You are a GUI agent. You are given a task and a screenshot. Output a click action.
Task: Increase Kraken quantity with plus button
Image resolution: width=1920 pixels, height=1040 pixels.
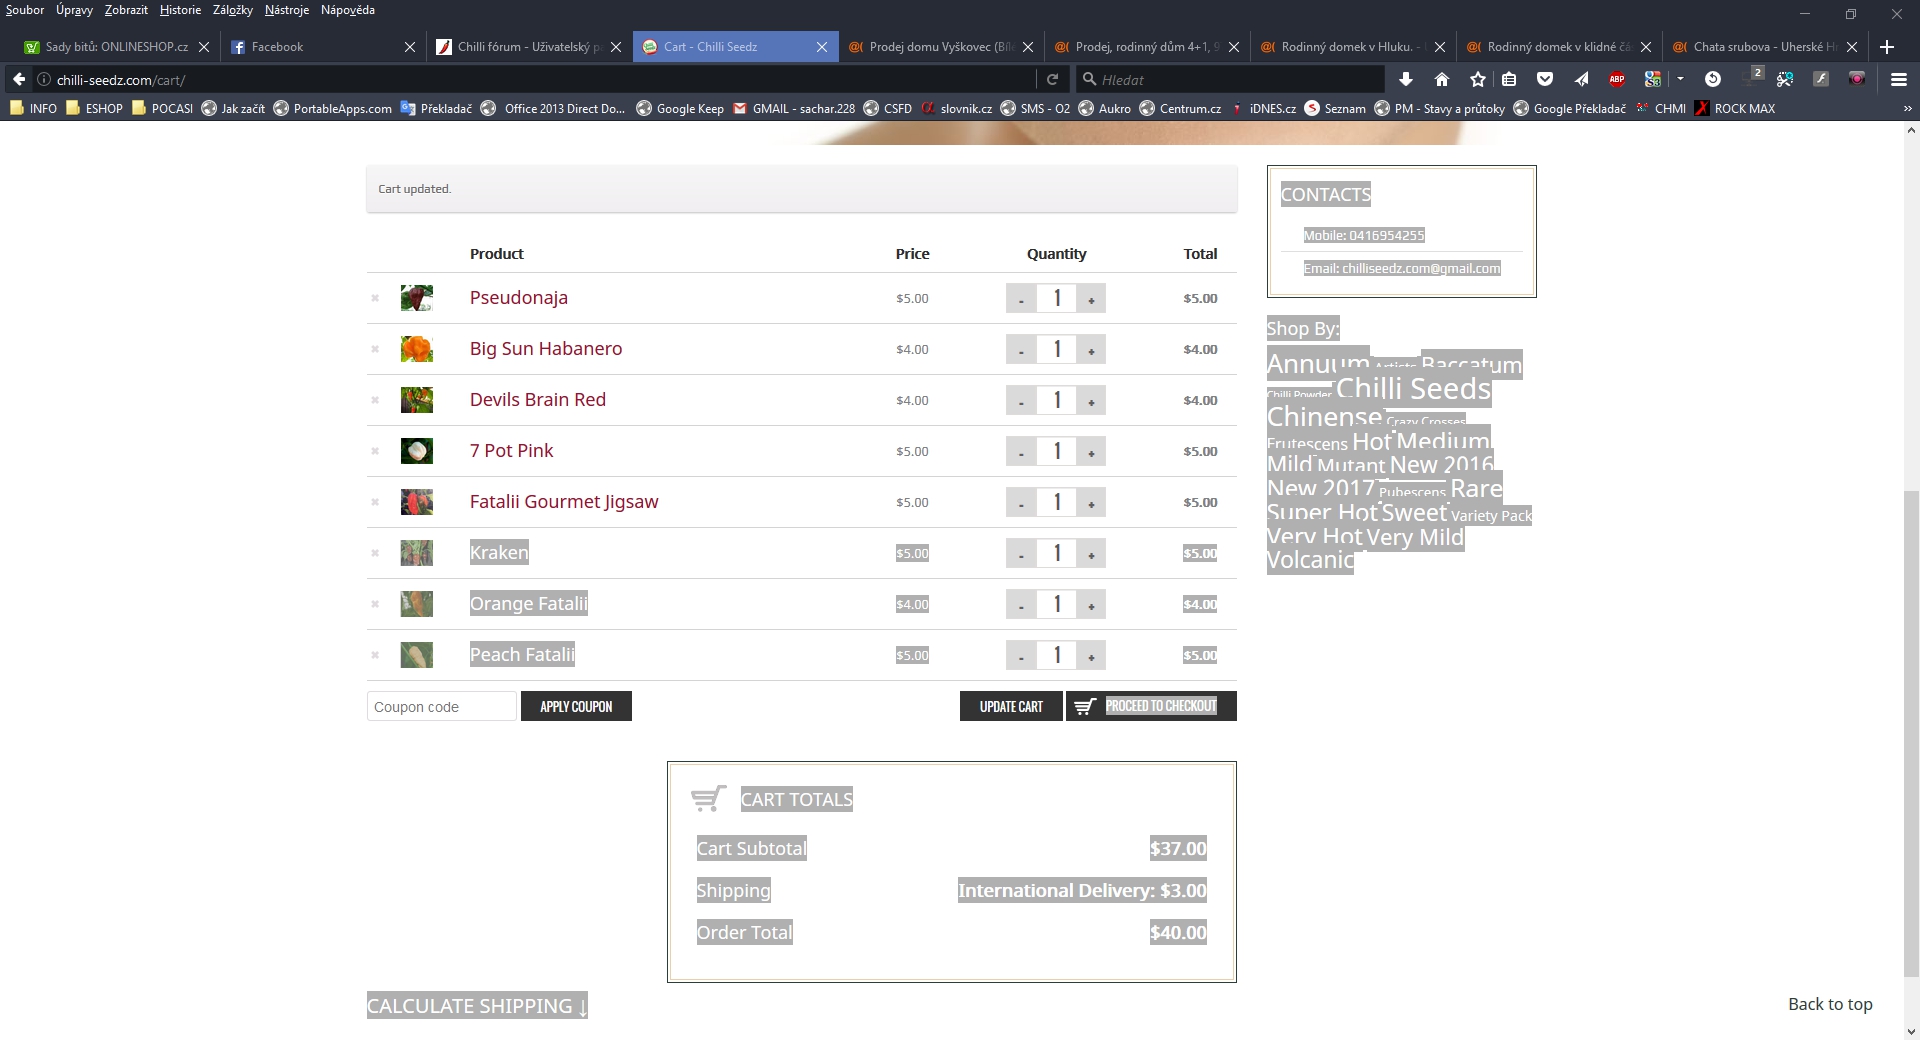coord(1091,553)
